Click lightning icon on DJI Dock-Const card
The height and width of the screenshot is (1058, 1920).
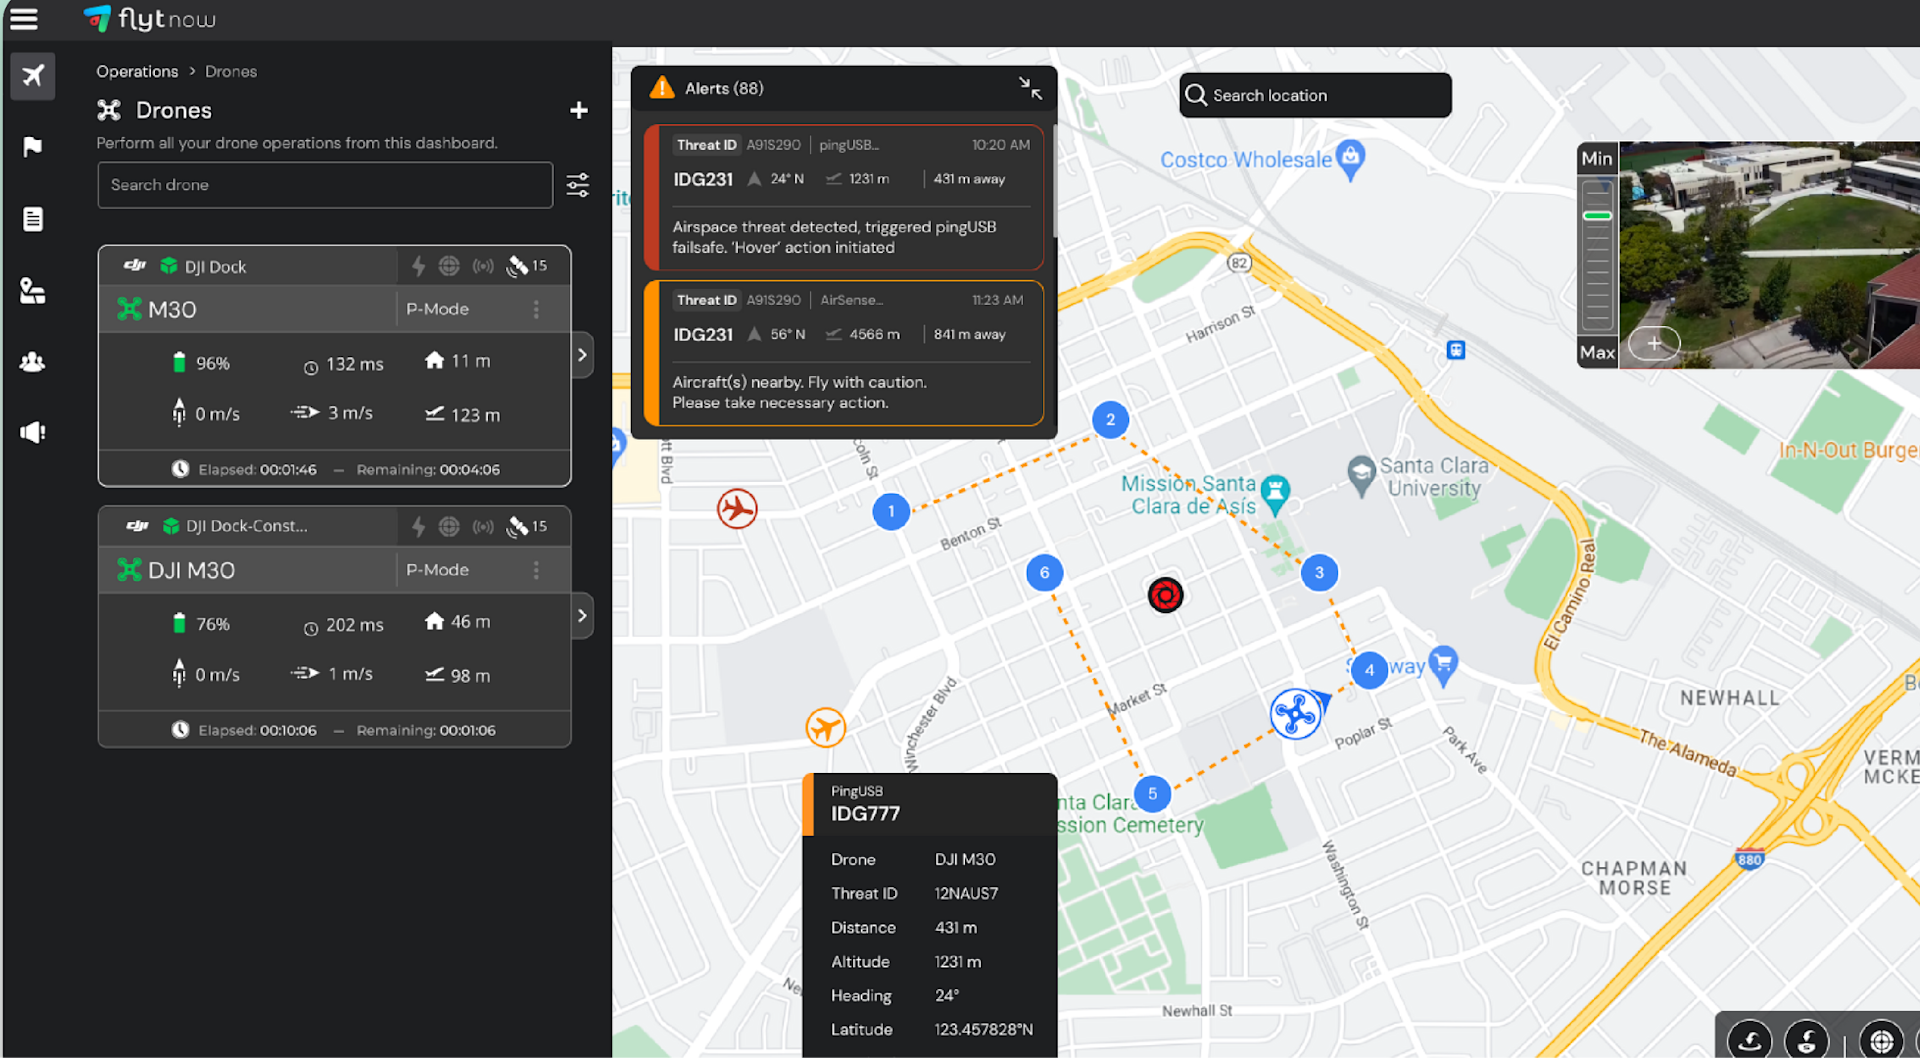pyautogui.click(x=419, y=526)
